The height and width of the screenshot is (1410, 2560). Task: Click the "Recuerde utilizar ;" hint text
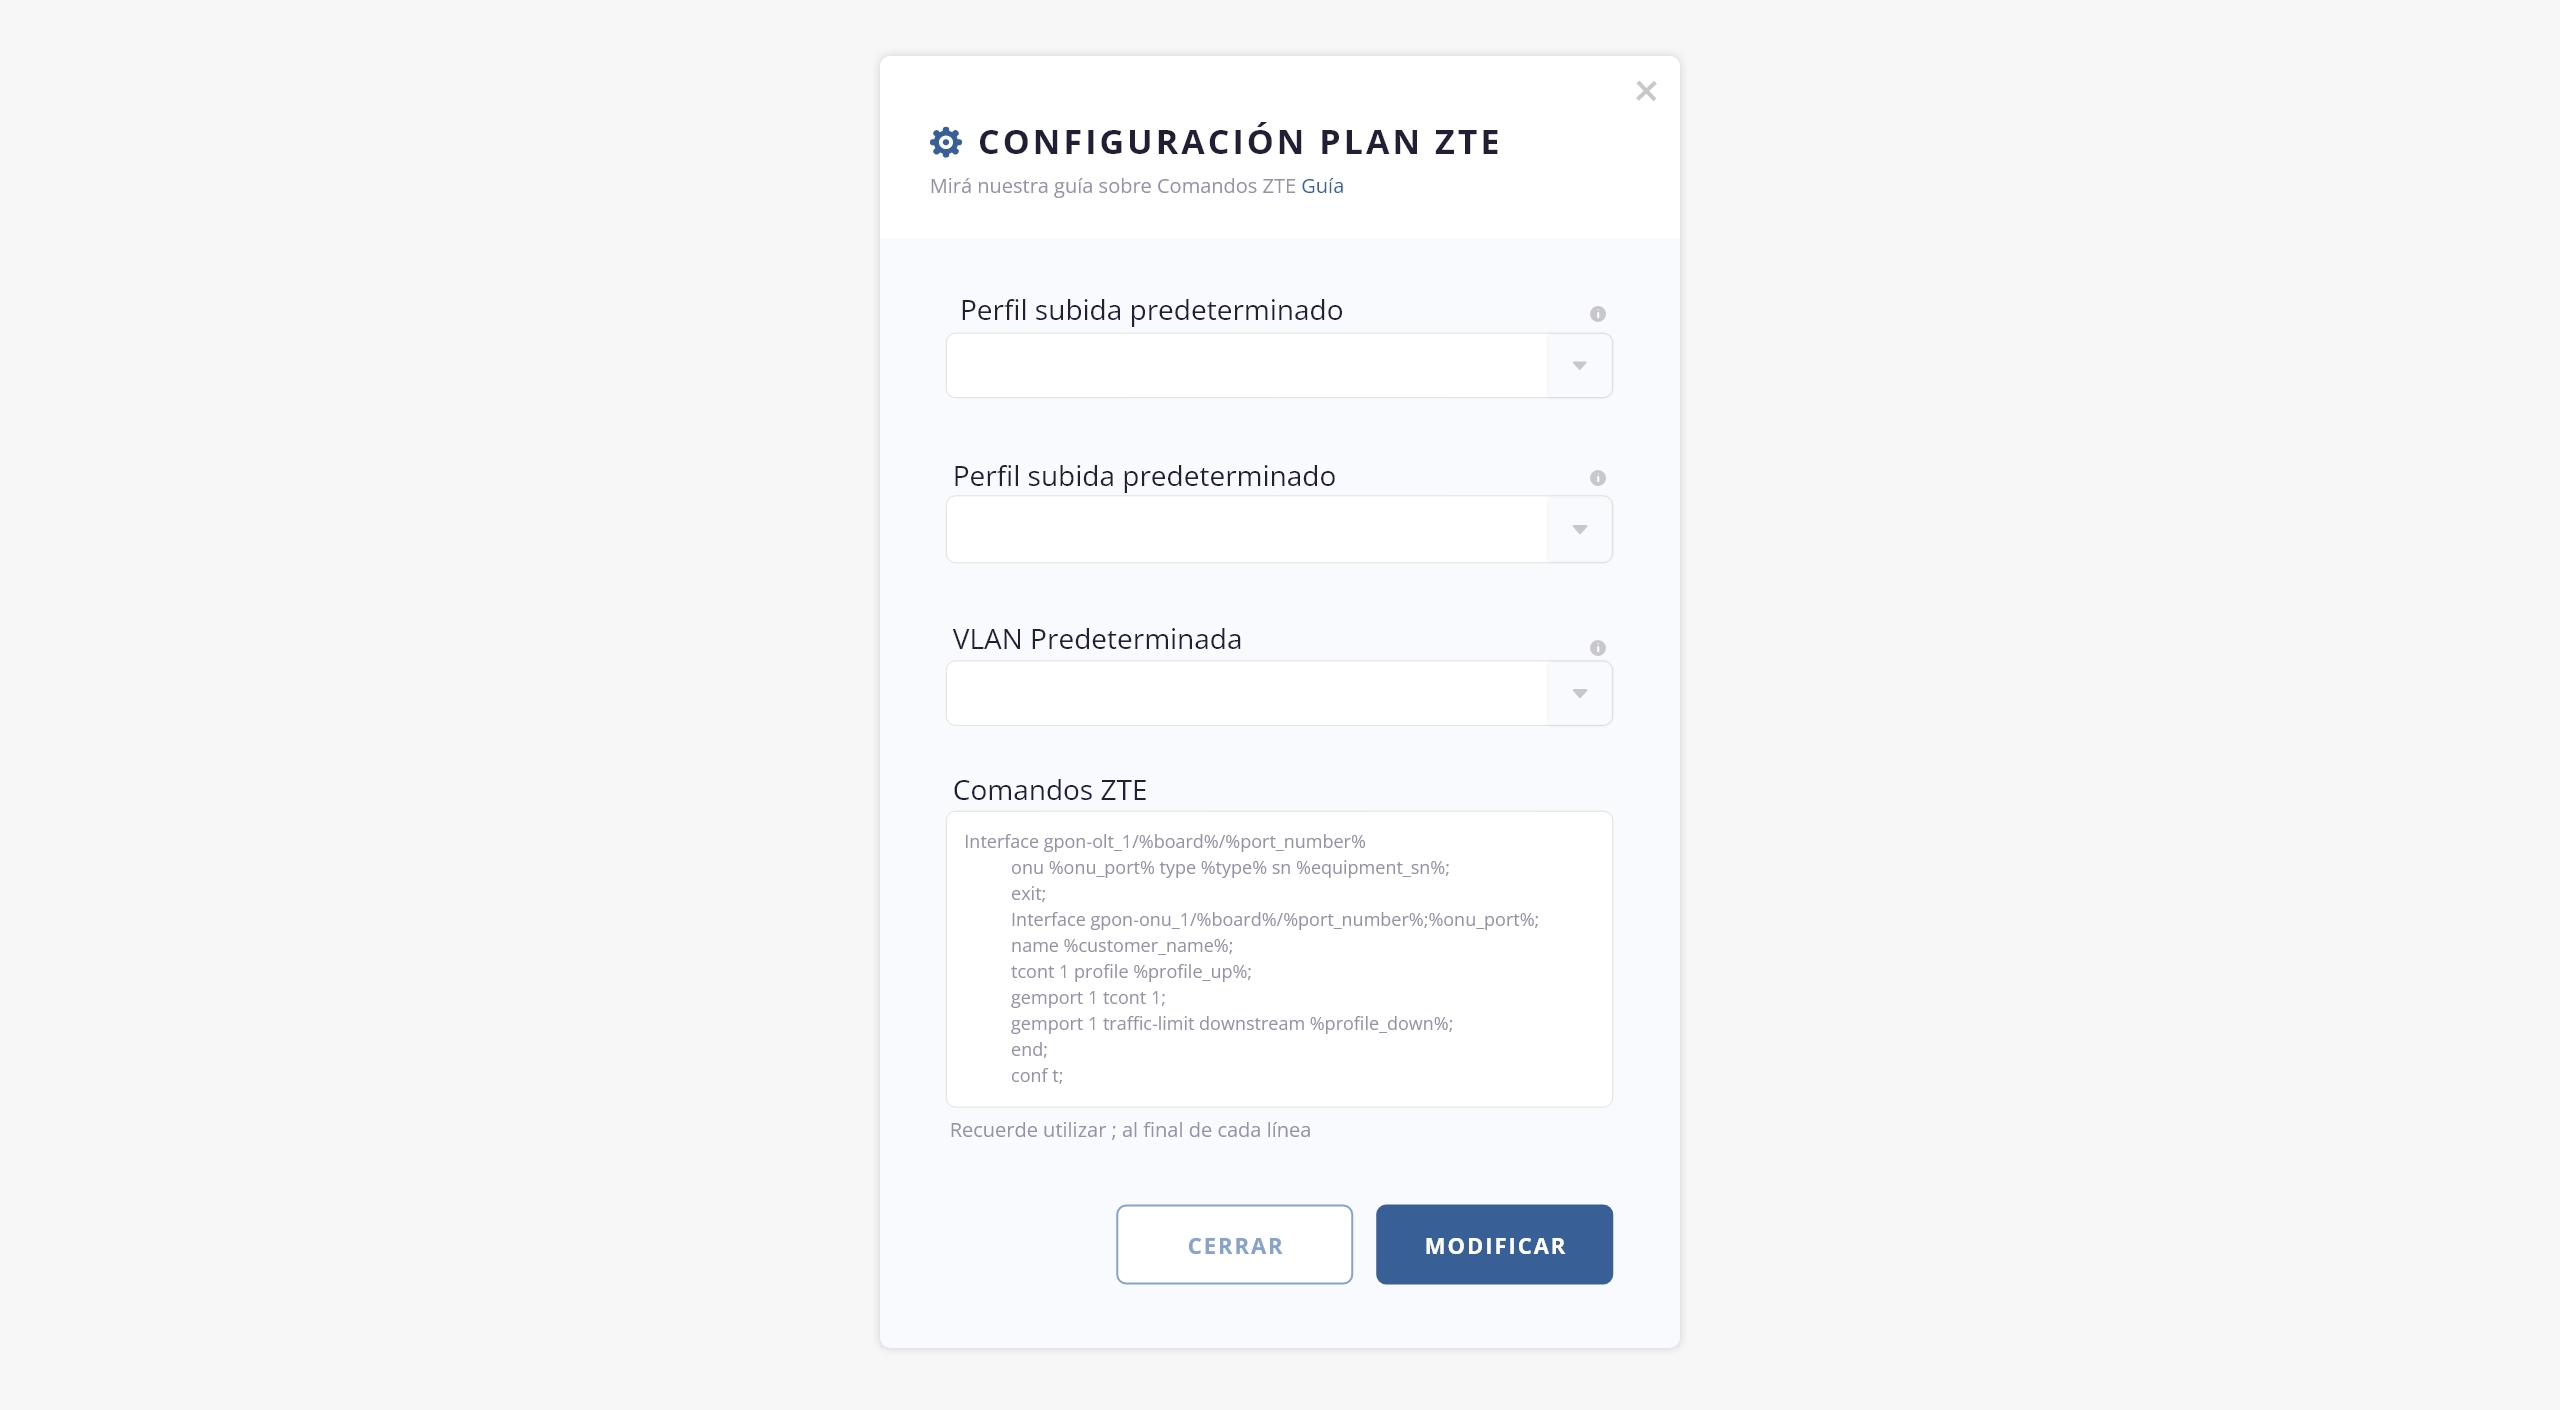tap(1130, 1130)
